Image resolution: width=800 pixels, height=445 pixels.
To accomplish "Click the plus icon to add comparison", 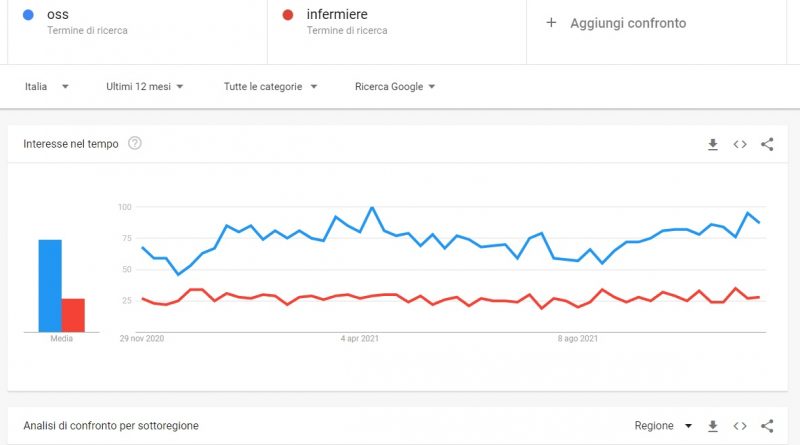I will point(551,22).
